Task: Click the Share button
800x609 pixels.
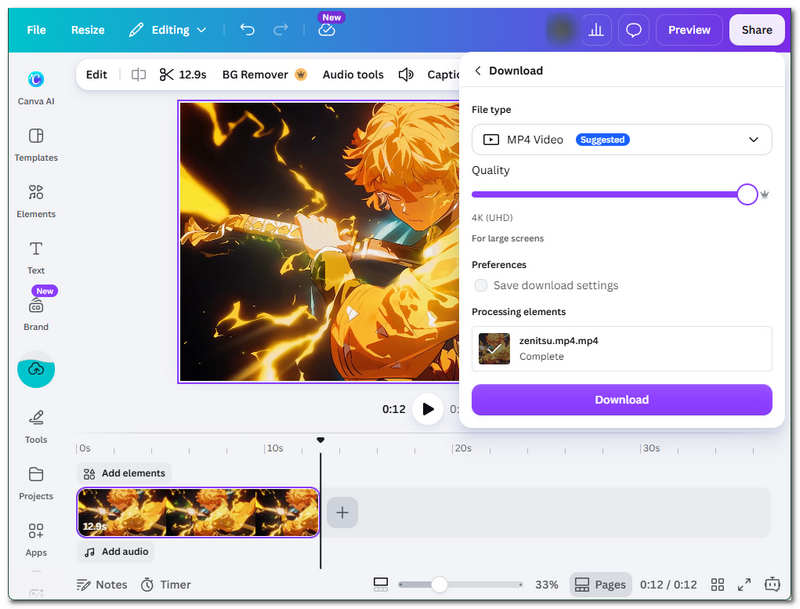Action: [757, 30]
